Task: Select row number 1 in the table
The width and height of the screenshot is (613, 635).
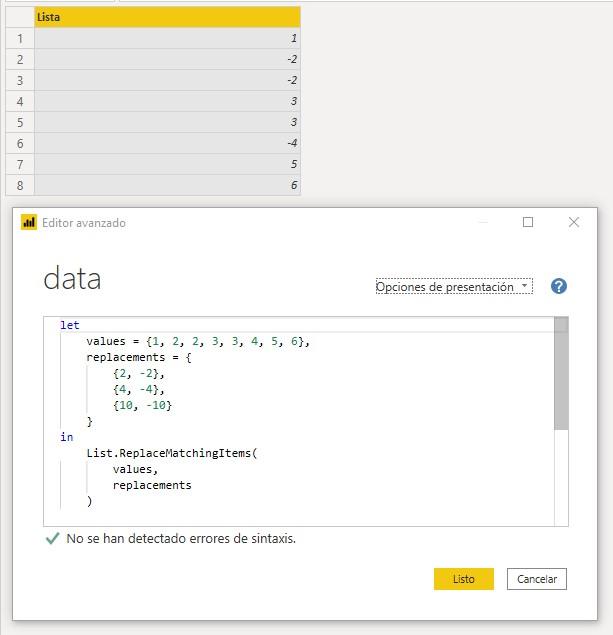Action: pyautogui.click(x=20, y=38)
